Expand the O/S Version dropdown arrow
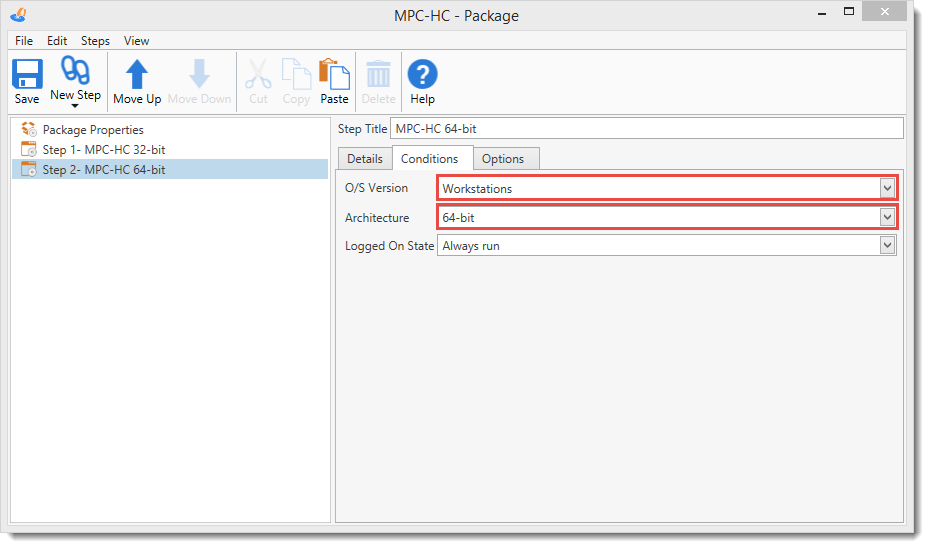The height and width of the screenshot is (548, 929). tap(887, 188)
